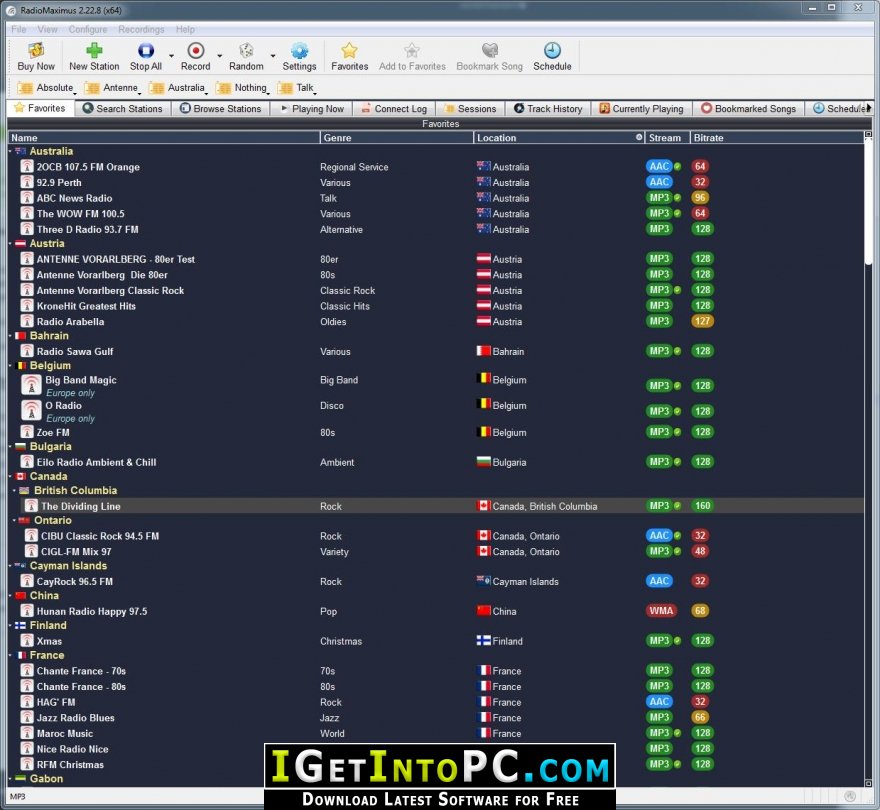Click the WMA stream badge for Hunan Radio
Screen dimensions: 880x810
coord(661,611)
